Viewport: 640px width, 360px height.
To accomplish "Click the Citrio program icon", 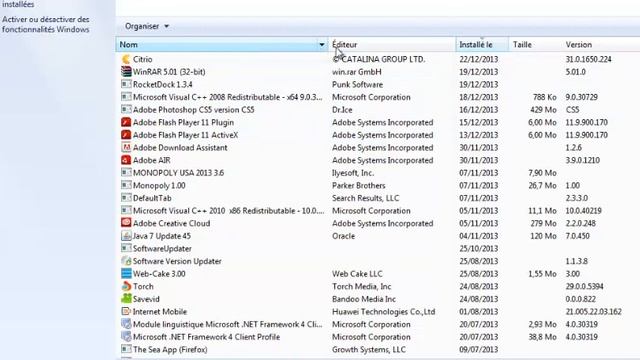I will [126, 59].
